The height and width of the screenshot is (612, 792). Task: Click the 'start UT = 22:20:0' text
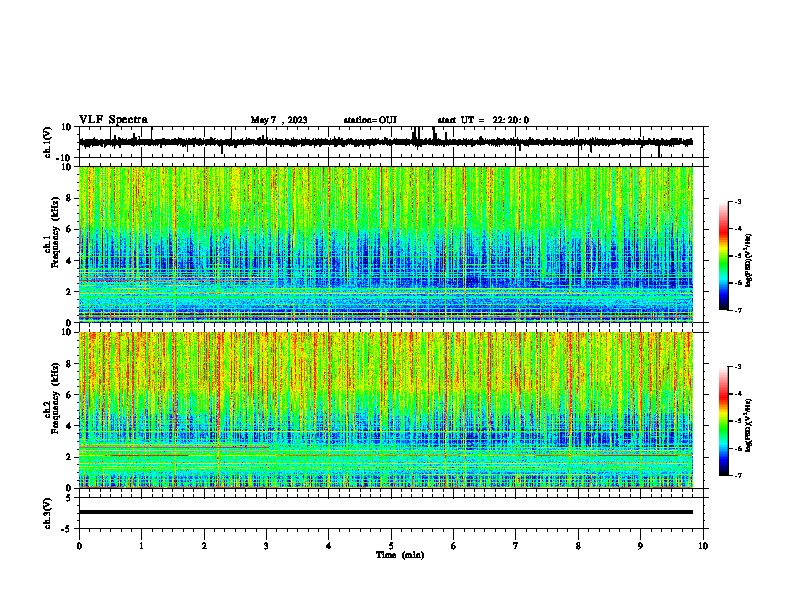(483, 120)
